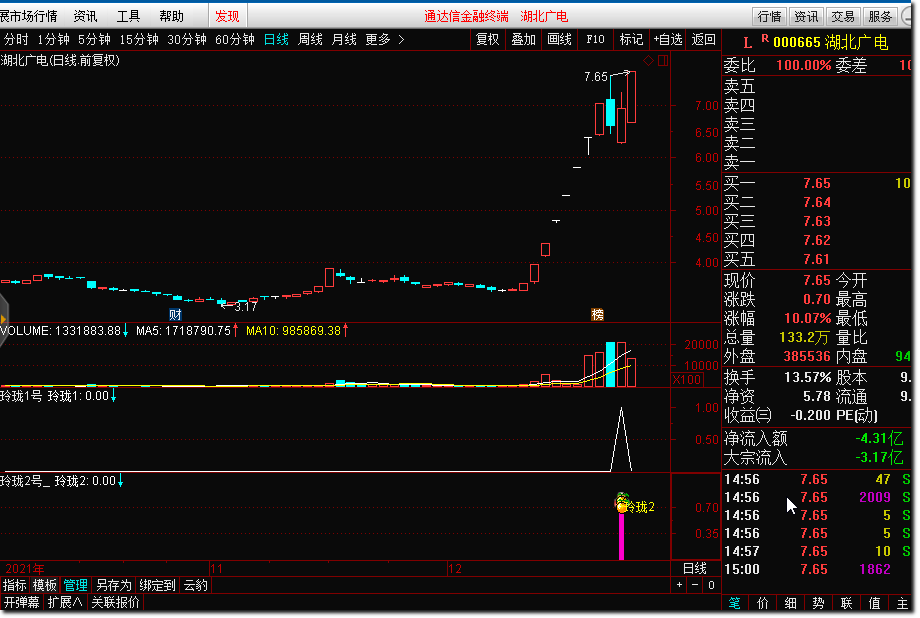Viewport: 920px width, 618px height.
Task: Click the 关联报价 button
Action: pyautogui.click(x=116, y=602)
